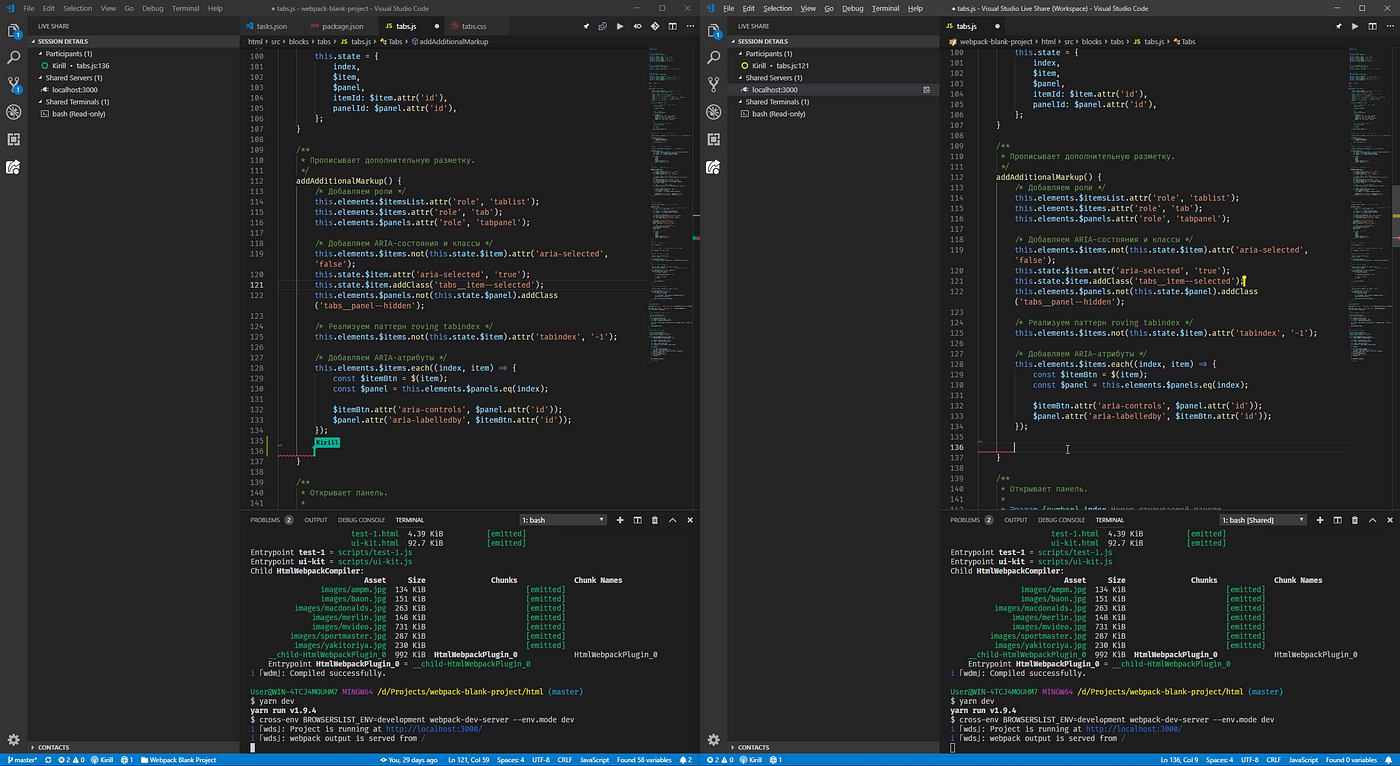1400x766 pixels.
Task: Open Manage gear icon in left window
Action: [13, 740]
